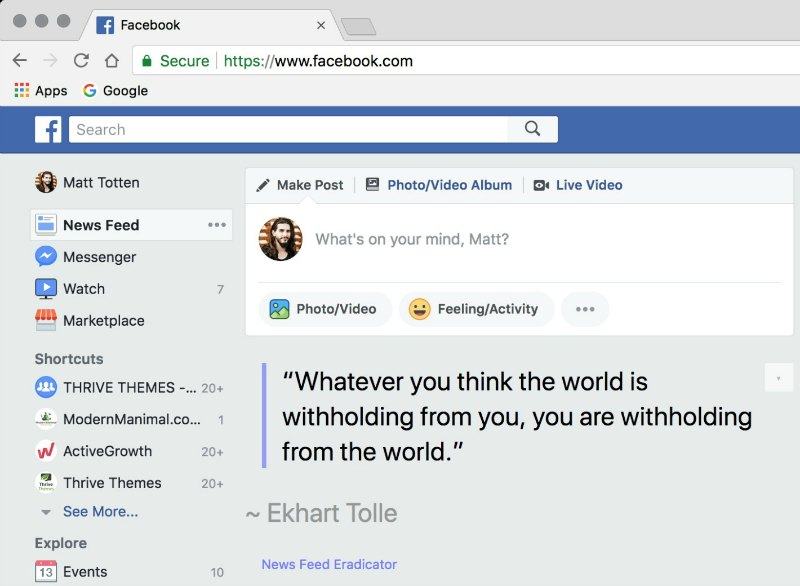The image size is (800, 586).
Task: Open the quote options dropdown arrow
Action: pyautogui.click(x=779, y=378)
